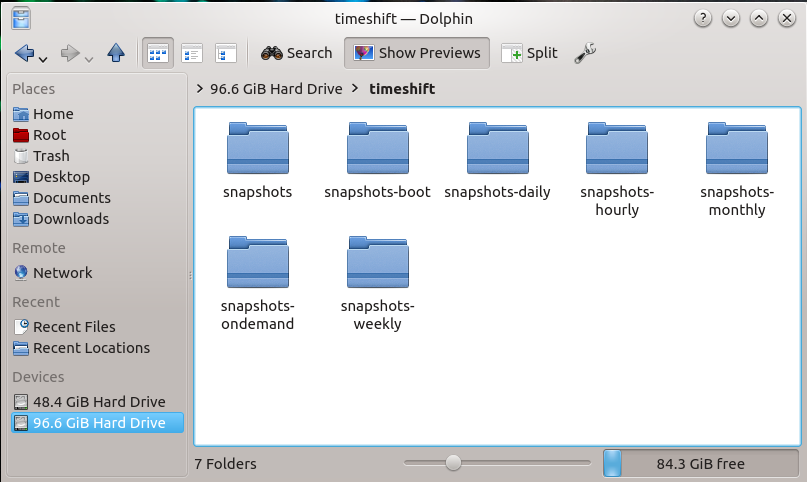
Task: Open the Back history dropdown arrow
Action: [43, 60]
